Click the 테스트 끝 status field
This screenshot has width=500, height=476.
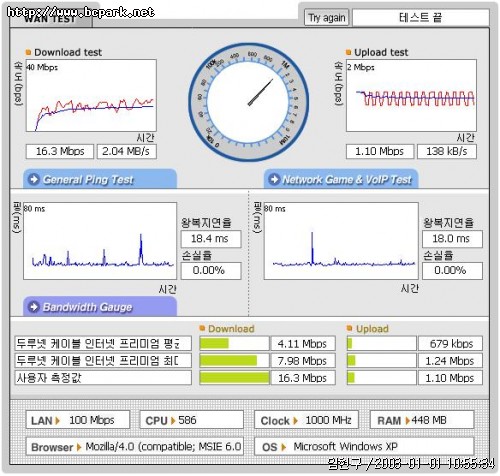[x=421, y=17]
